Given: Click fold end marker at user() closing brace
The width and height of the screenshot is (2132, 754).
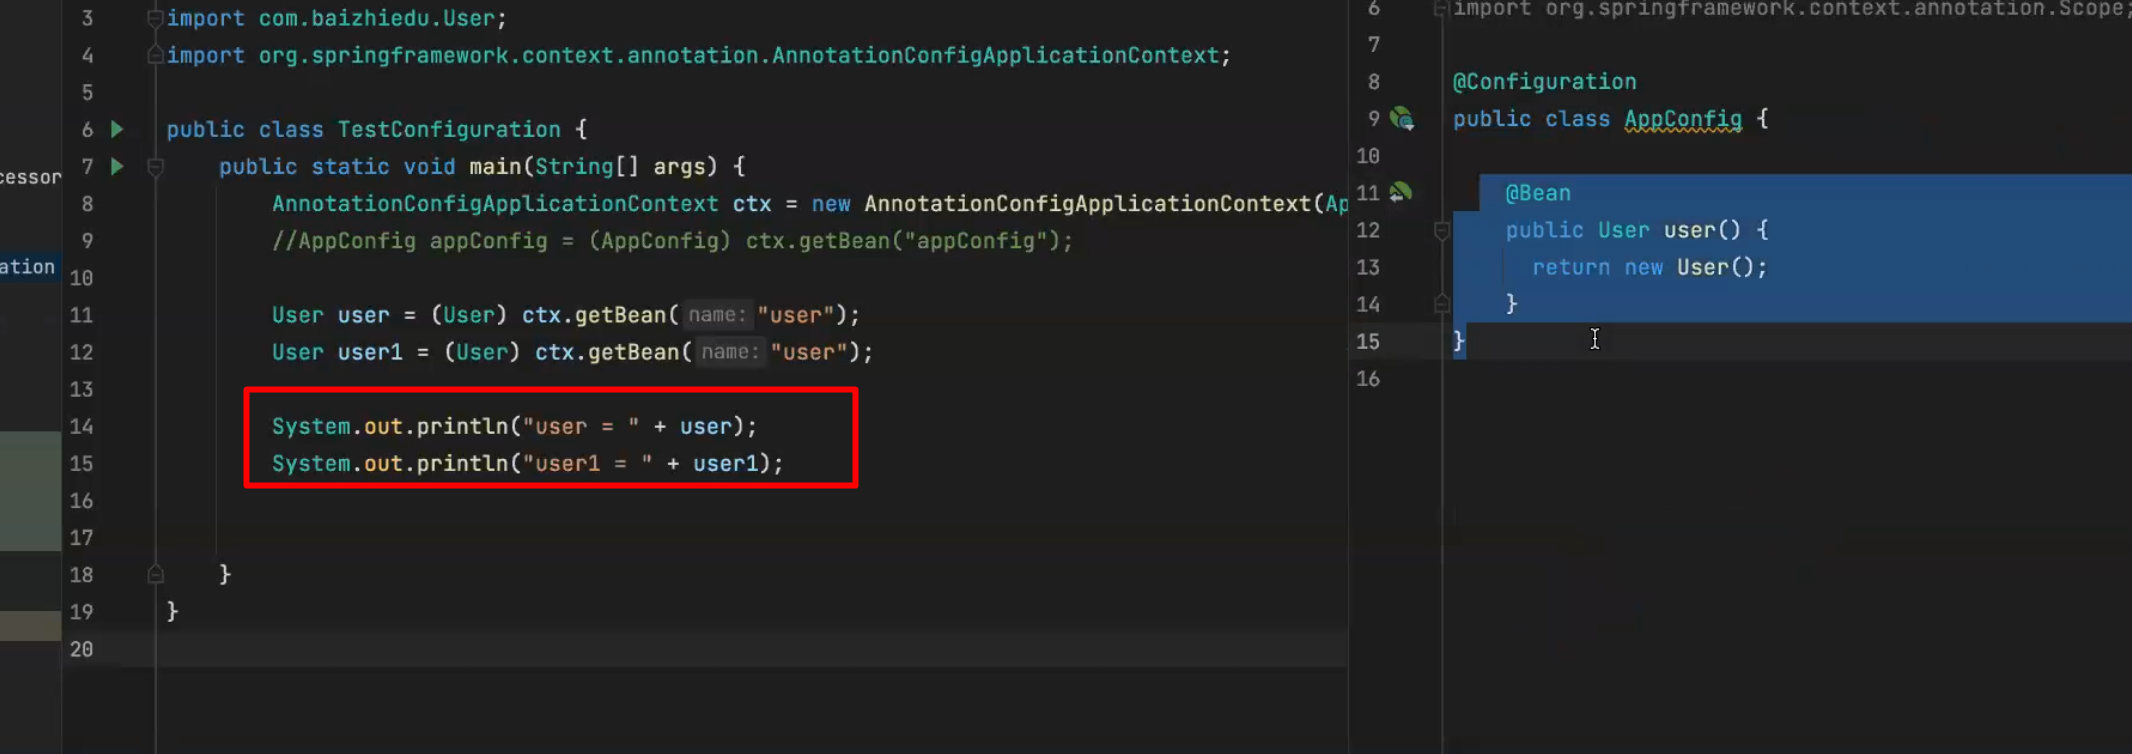Looking at the screenshot, I should point(1441,304).
